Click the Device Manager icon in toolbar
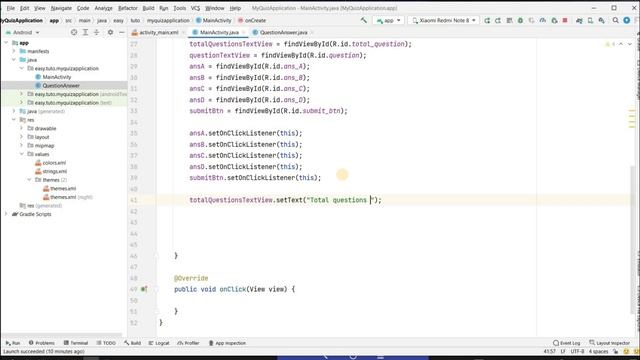This screenshot has width=640, height=360. tap(590, 20)
